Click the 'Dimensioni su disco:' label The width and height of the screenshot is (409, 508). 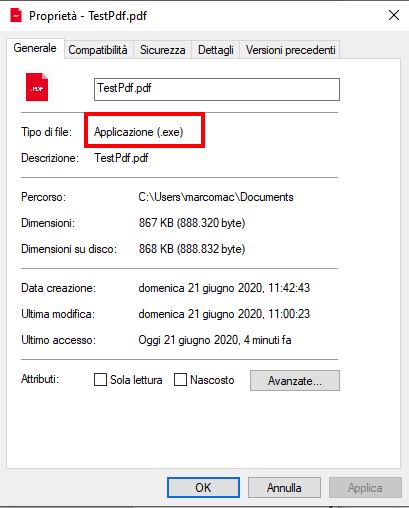click(x=69, y=249)
